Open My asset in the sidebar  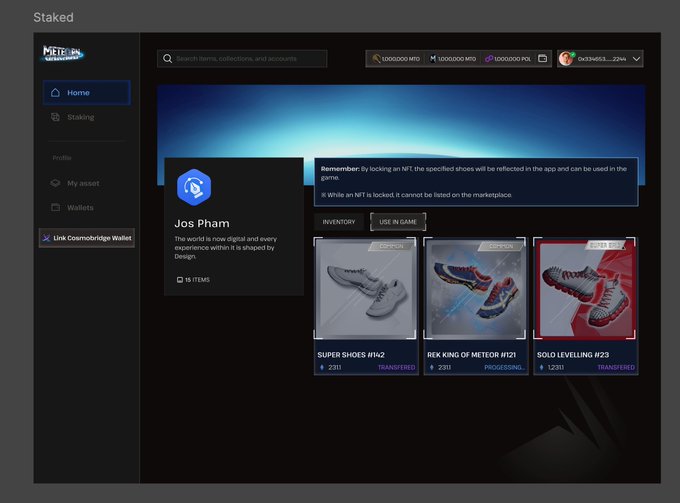[82, 183]
